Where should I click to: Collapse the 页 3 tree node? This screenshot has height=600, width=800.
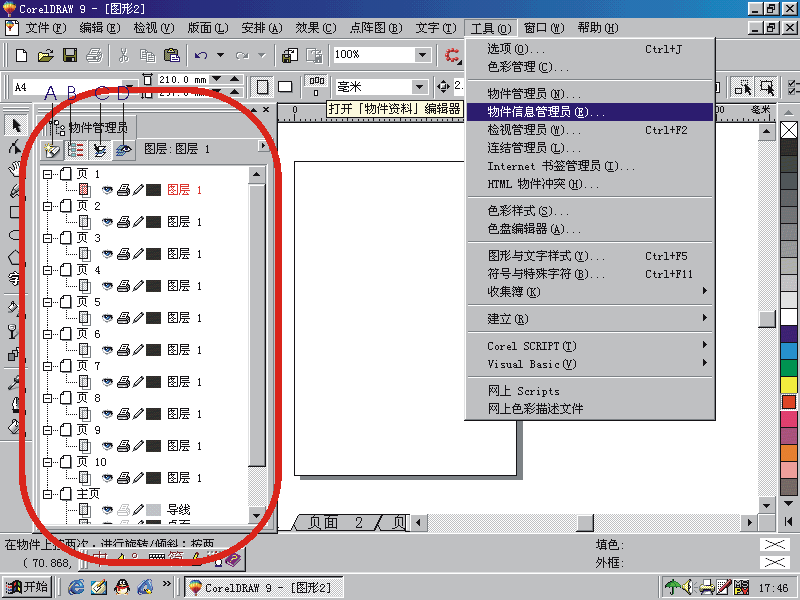click(47, 238)
